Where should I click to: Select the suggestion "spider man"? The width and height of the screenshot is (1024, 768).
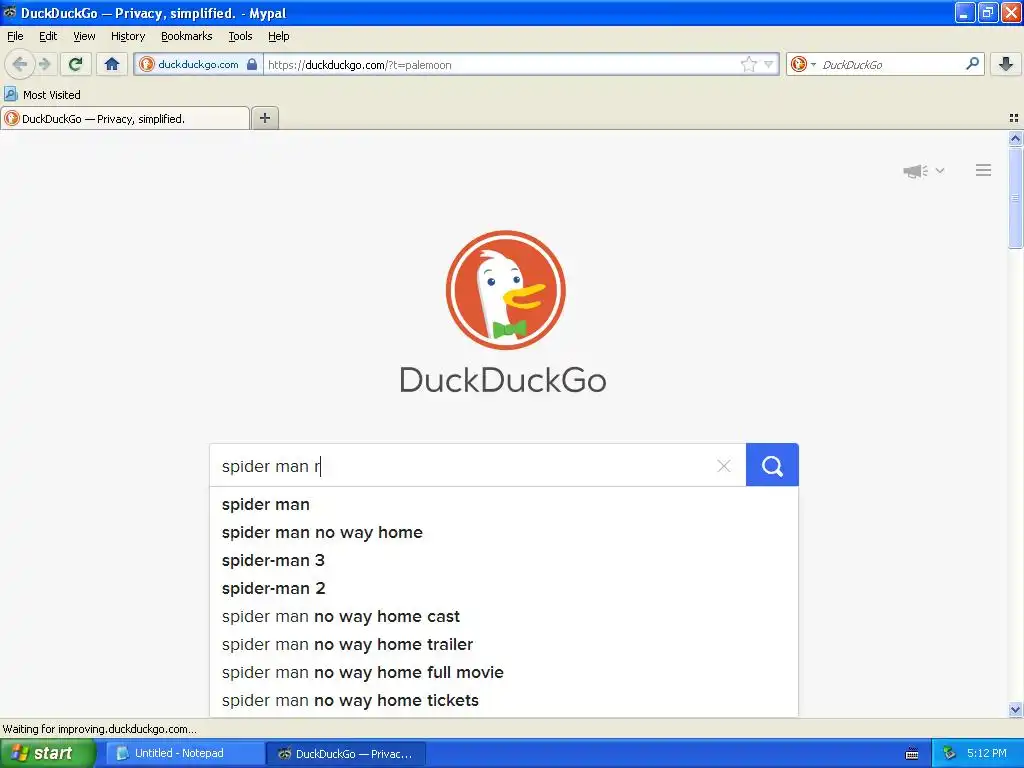click(x=504, y=504)
